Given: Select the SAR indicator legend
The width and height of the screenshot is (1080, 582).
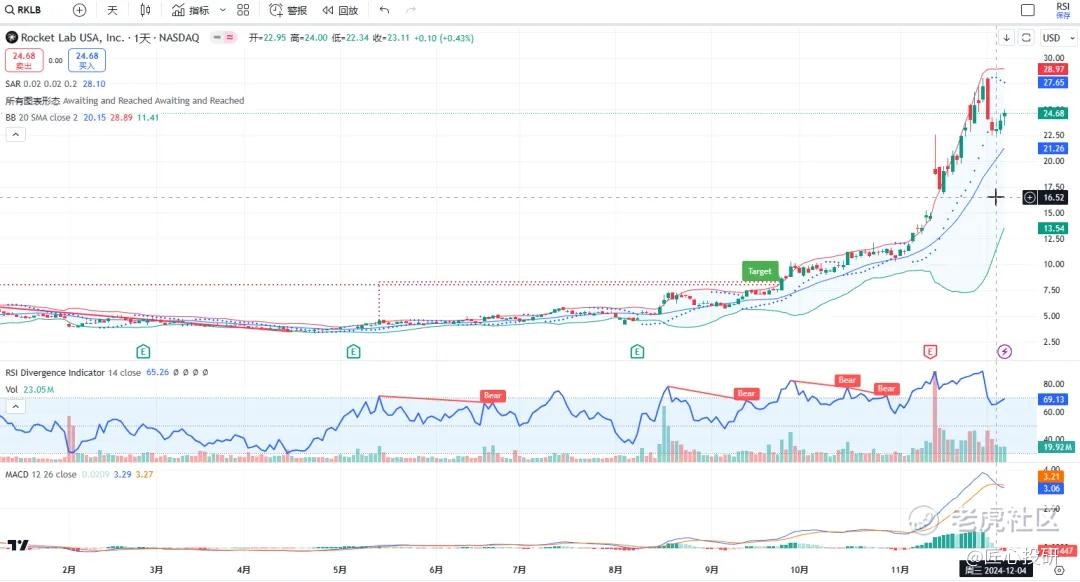Looking at the screenshot, I should [55, 84].
